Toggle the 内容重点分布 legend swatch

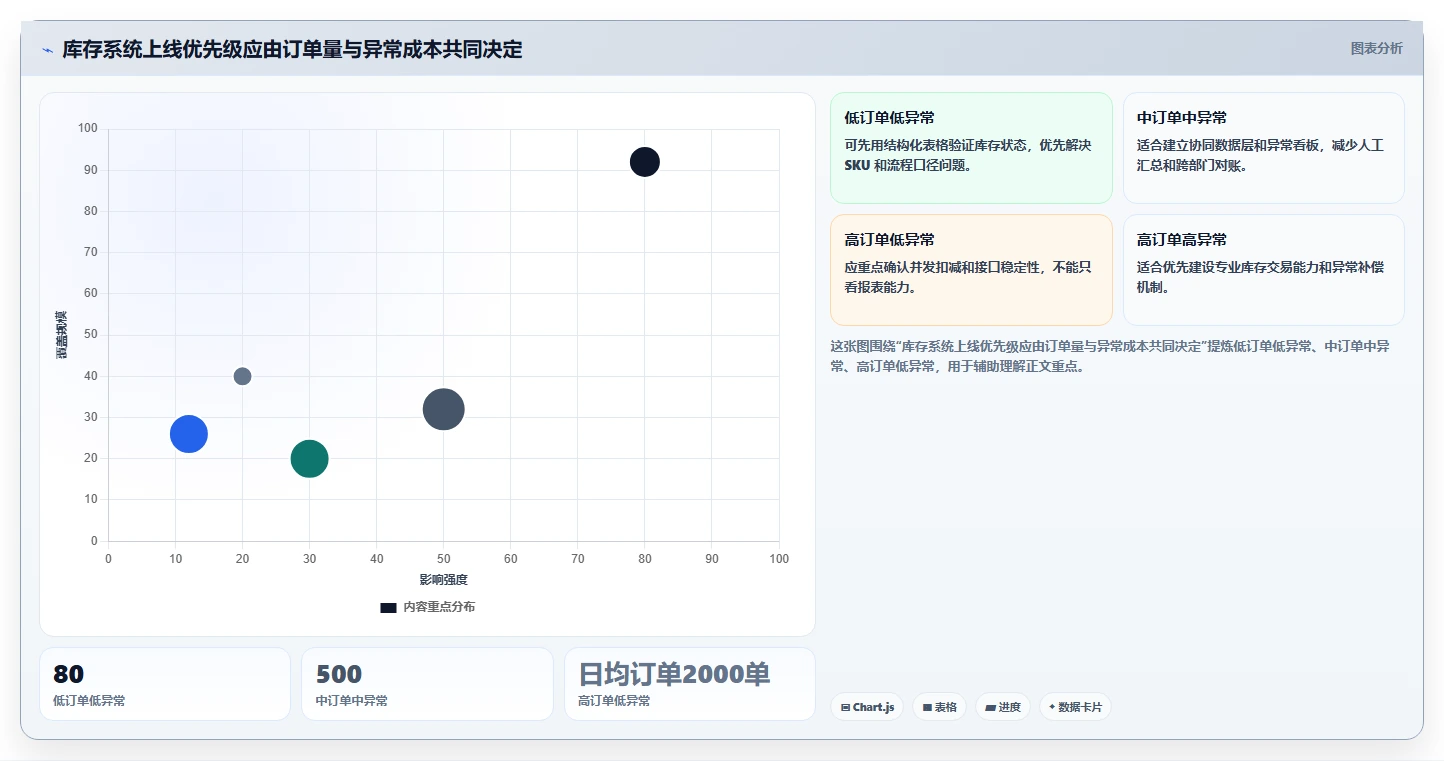[x=388, y=607]
